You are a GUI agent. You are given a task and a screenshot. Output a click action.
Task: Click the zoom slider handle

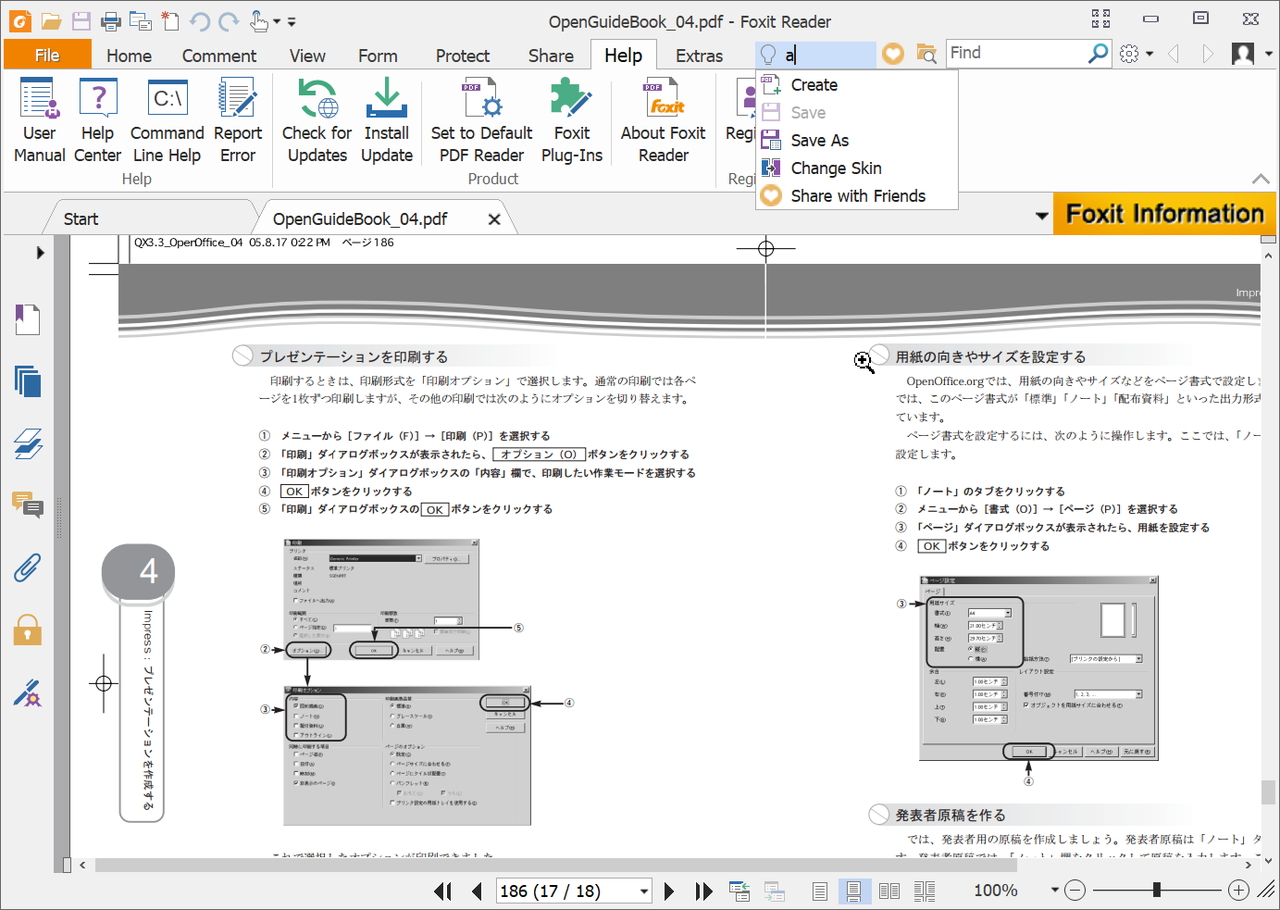[1157, 890]
